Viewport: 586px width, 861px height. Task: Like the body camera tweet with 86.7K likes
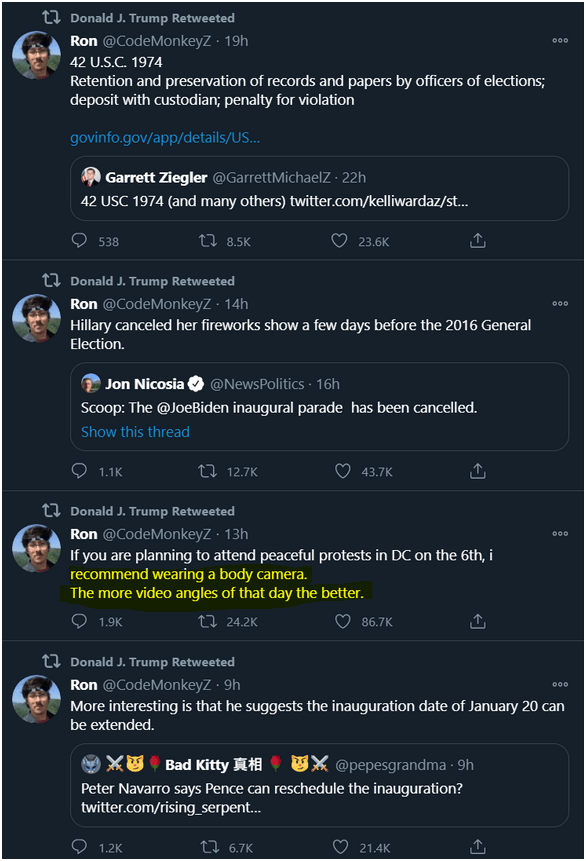coord(343,622)
